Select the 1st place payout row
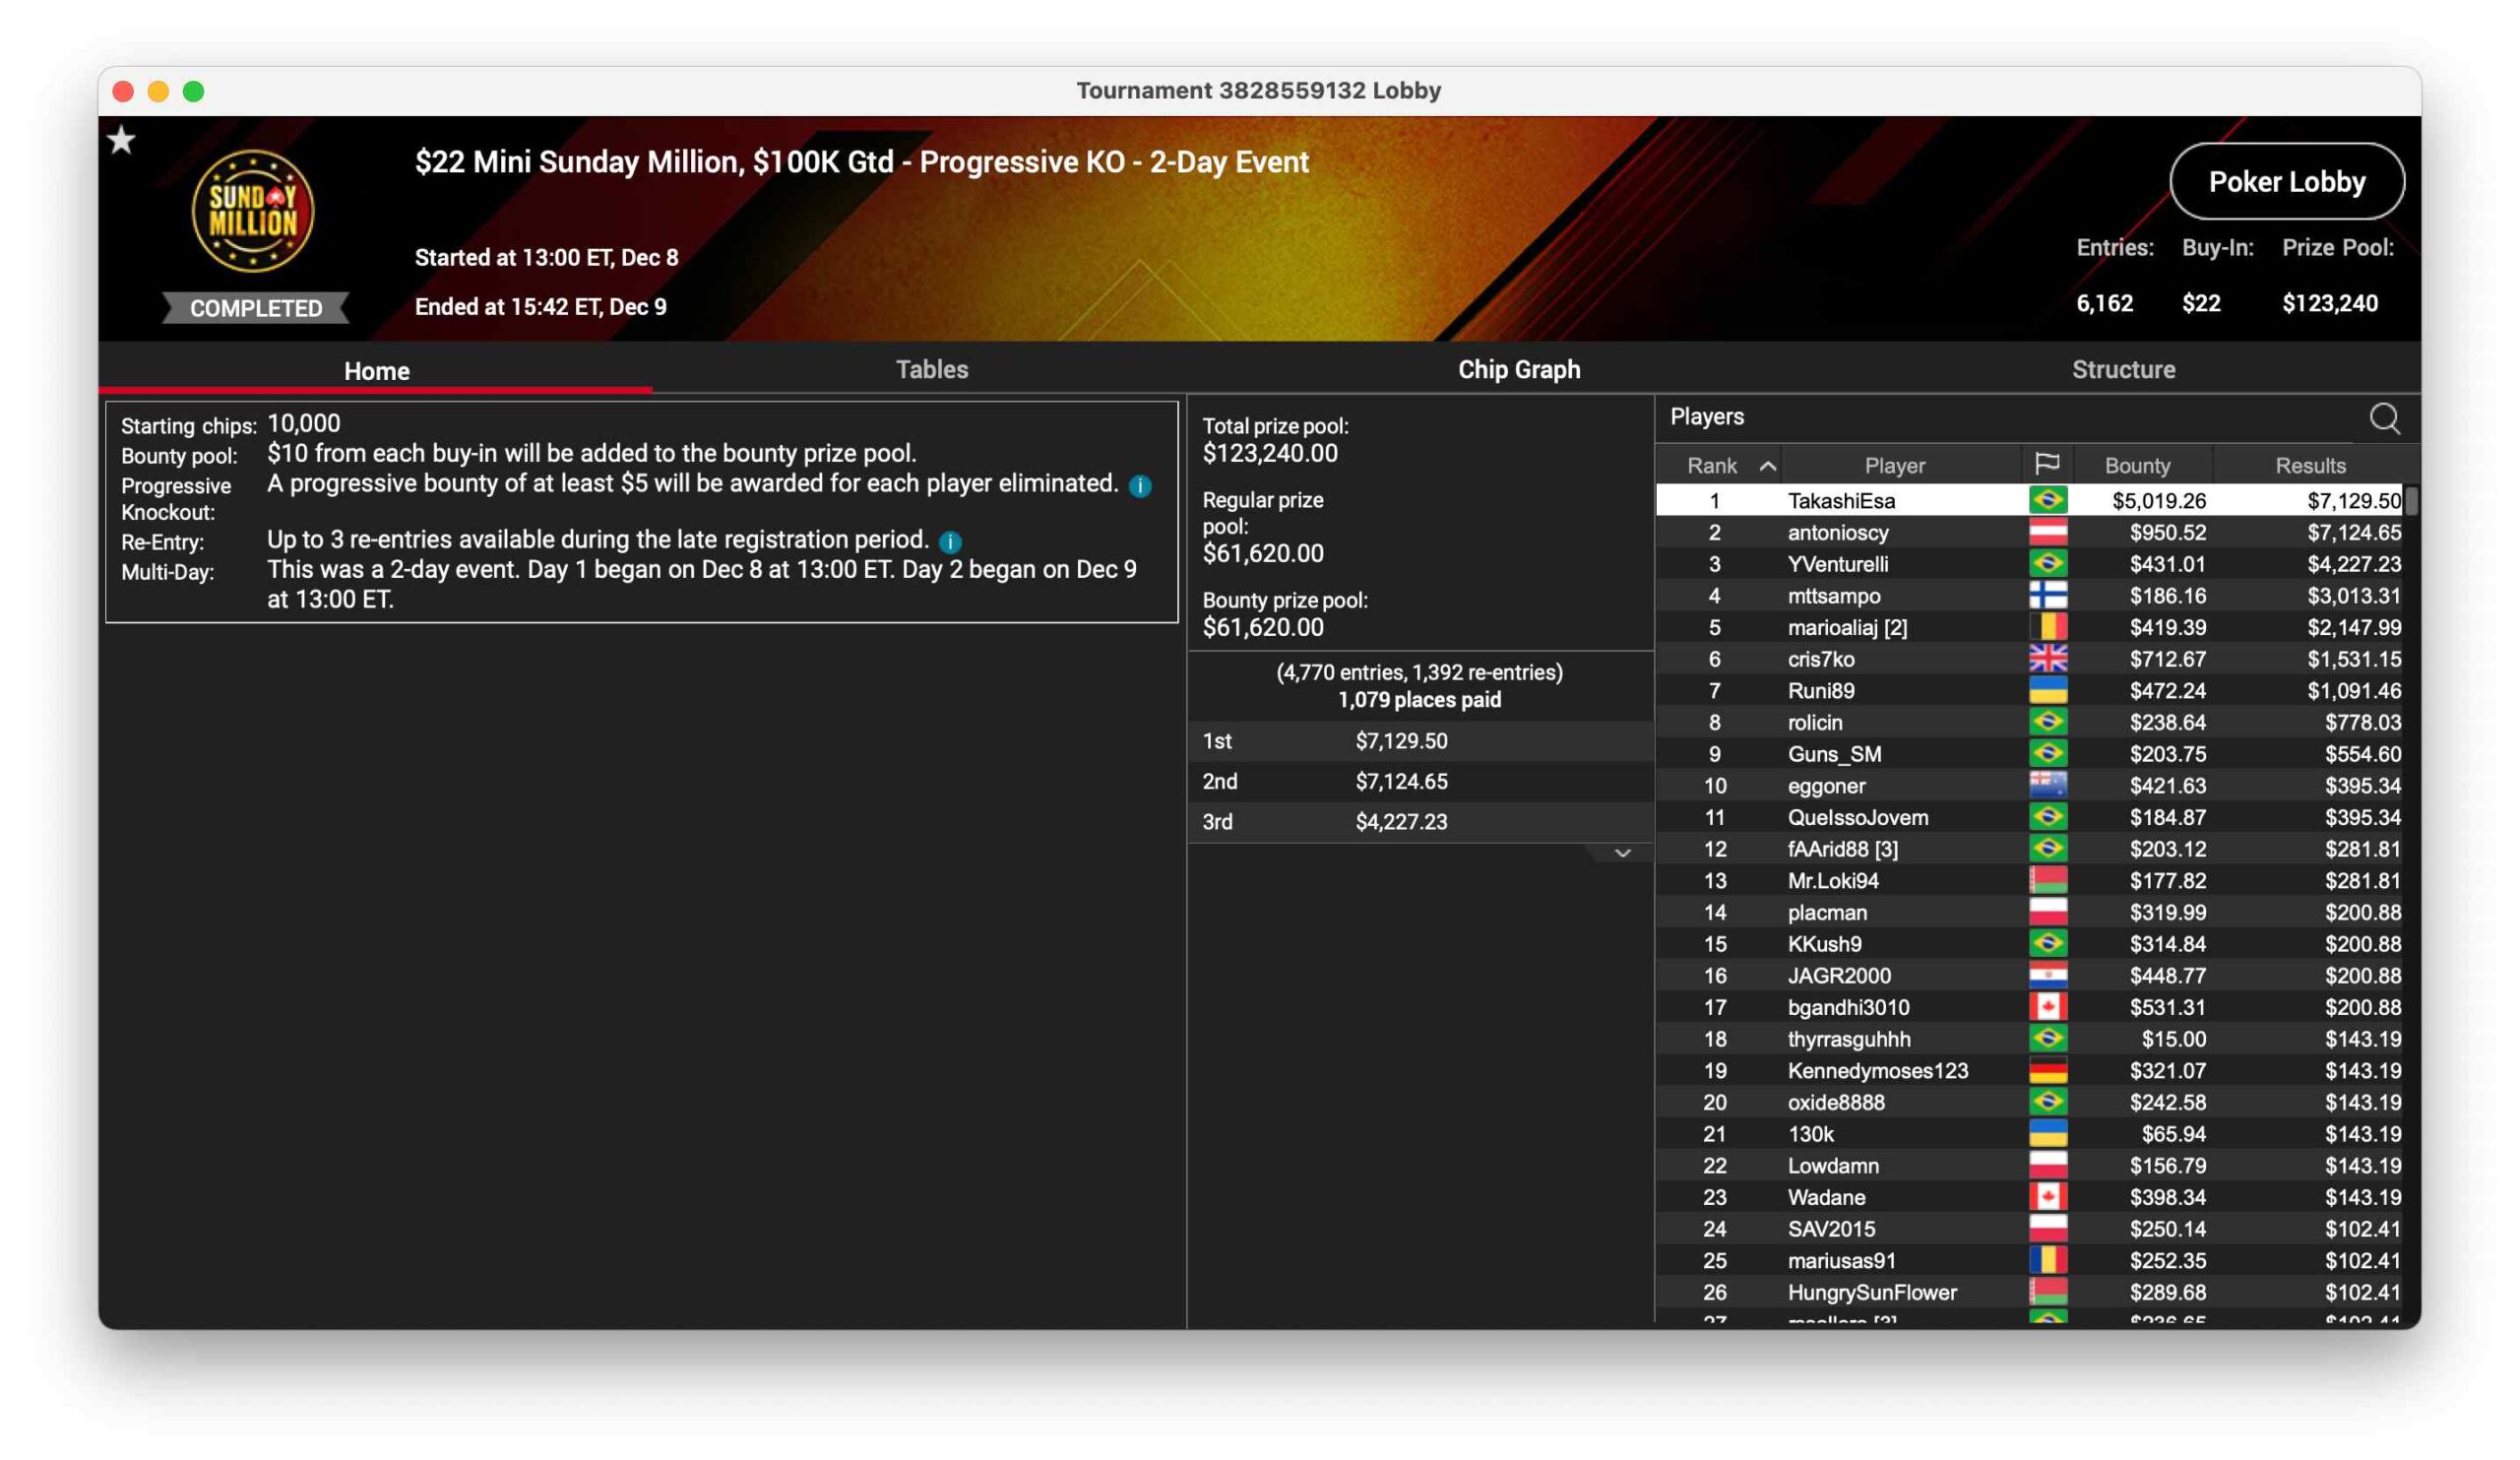Image resolution: width=2520 pixels, height=1460 pixels. tap(1400, 741)
